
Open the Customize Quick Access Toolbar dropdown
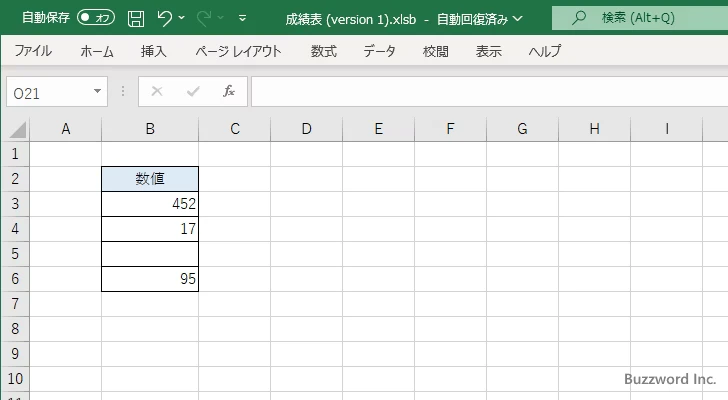click(x=245, y=18)
